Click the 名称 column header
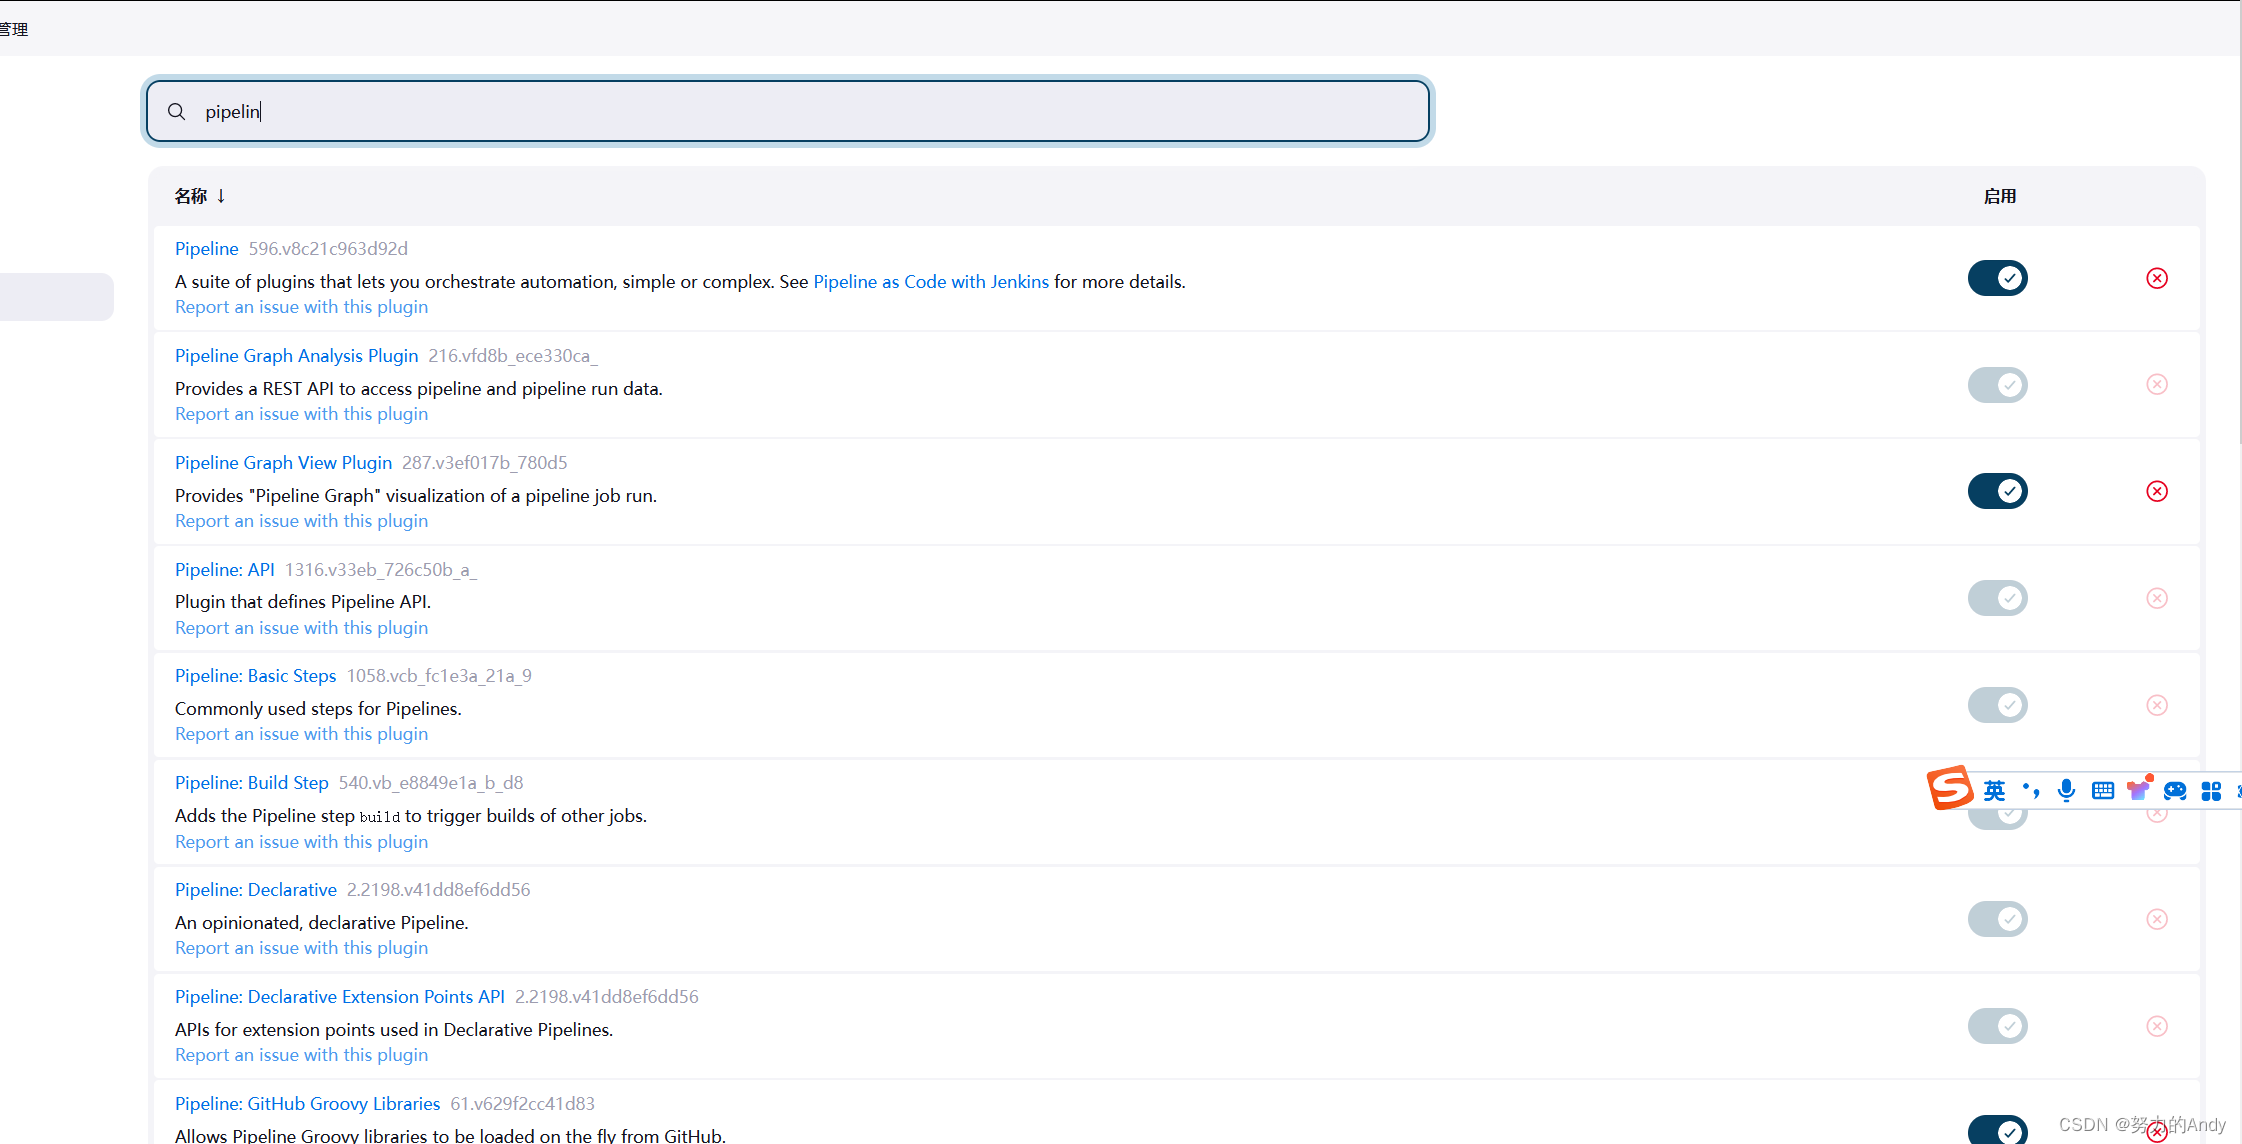Viewport: 2242px width, 1144px height. (191, 196)
